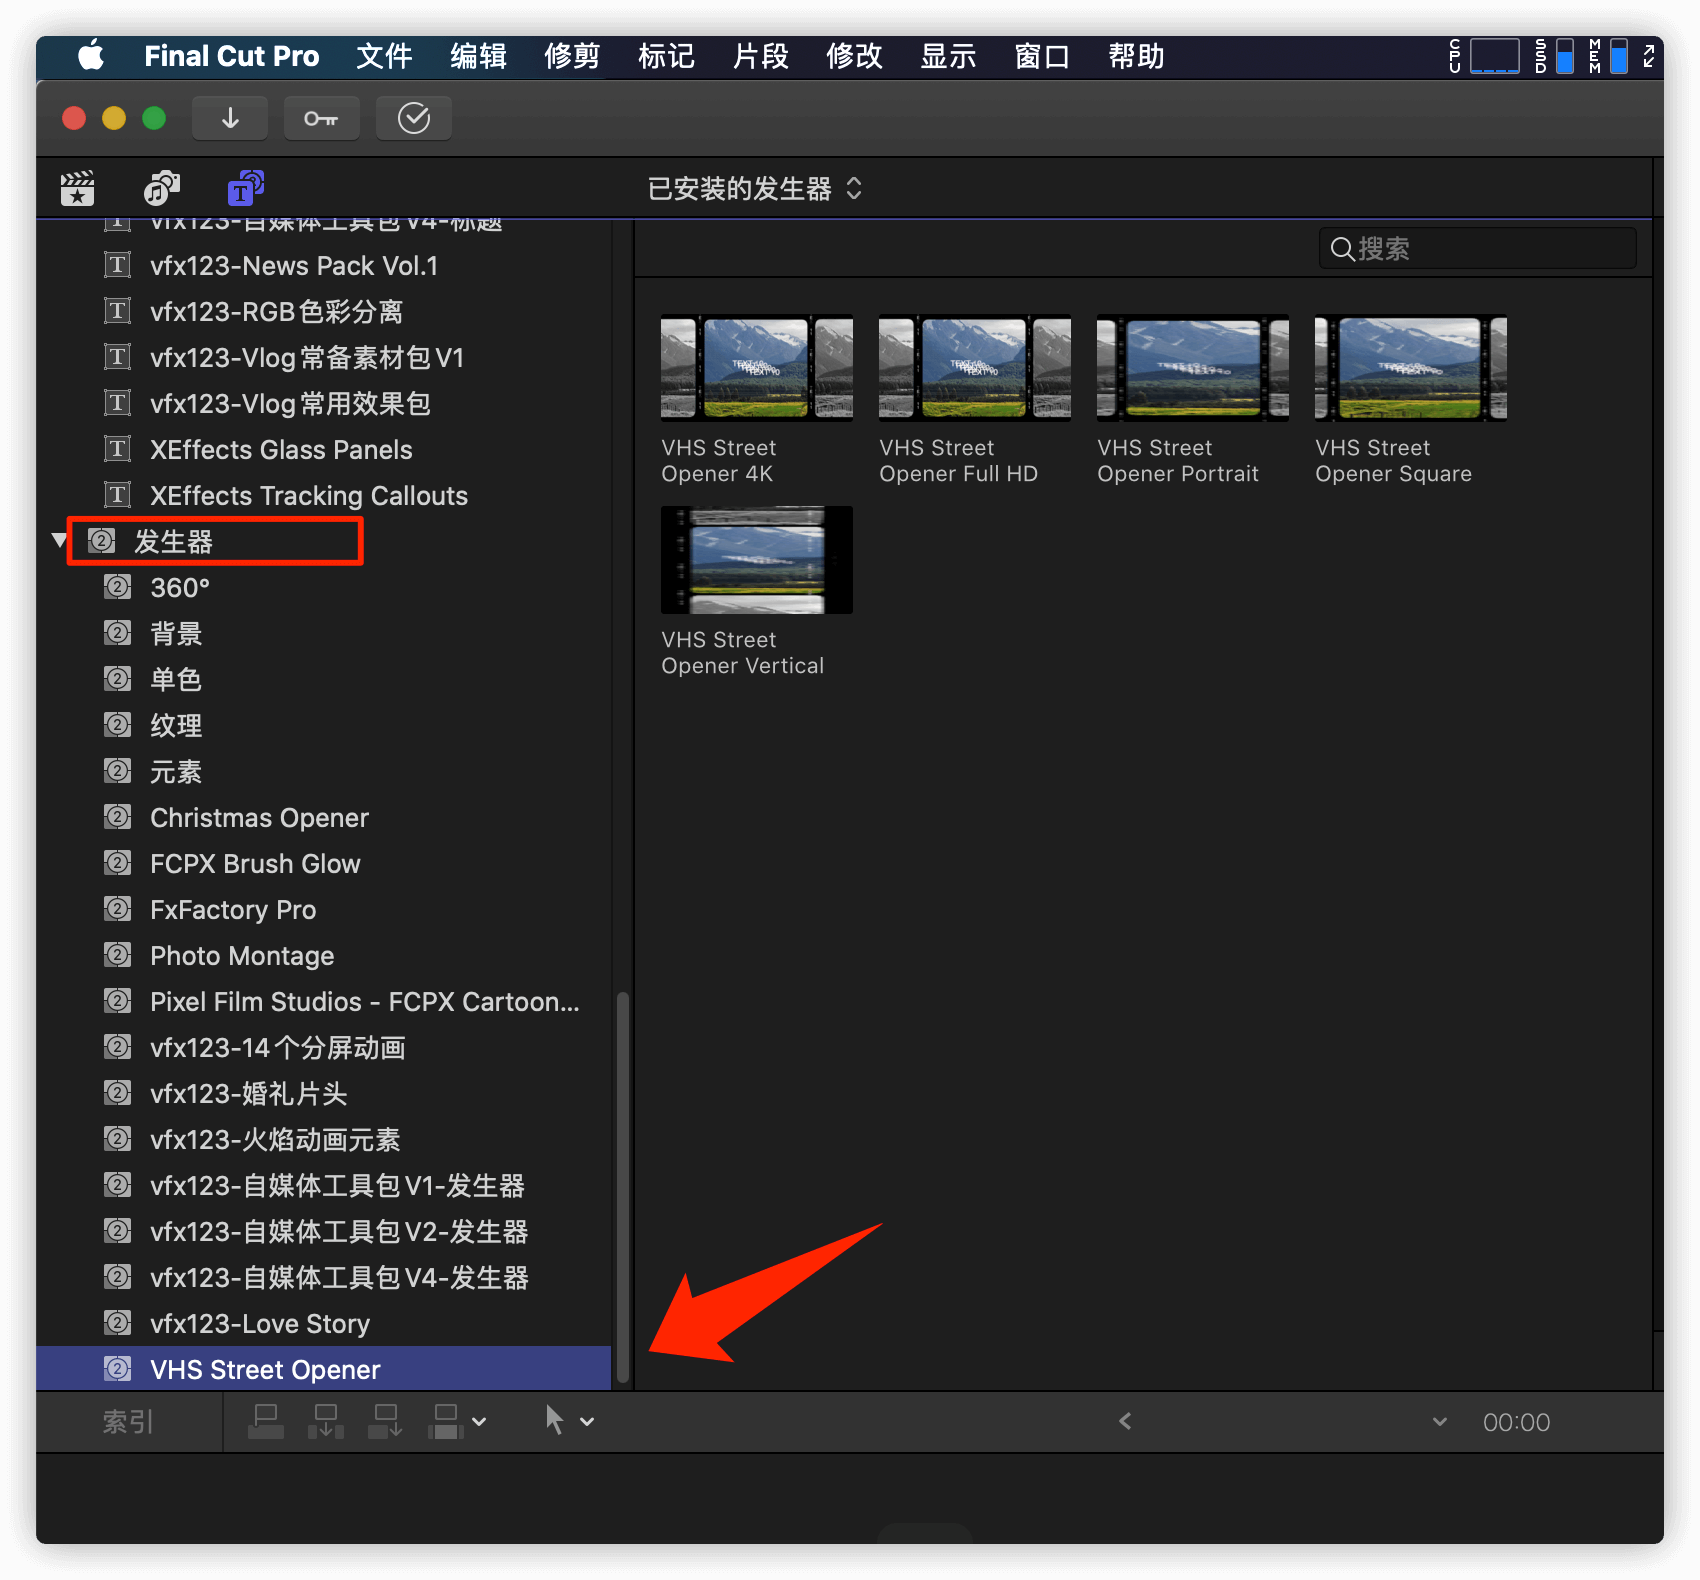Click the insert clip edit button
This screenshot has width=1700, height=1580.
click(x=326, y=1421)
